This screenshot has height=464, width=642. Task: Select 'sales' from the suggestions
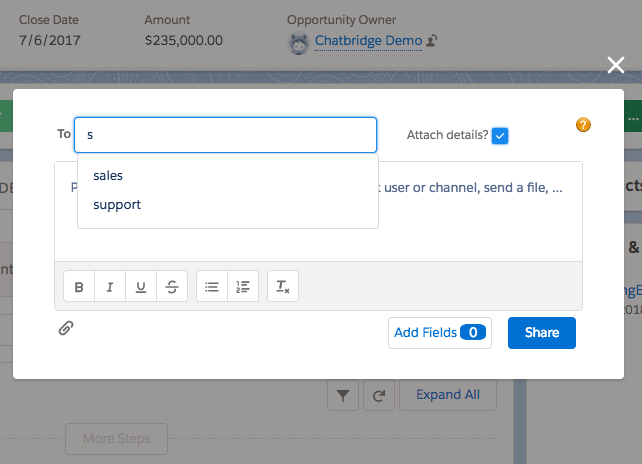click(108, 176)
